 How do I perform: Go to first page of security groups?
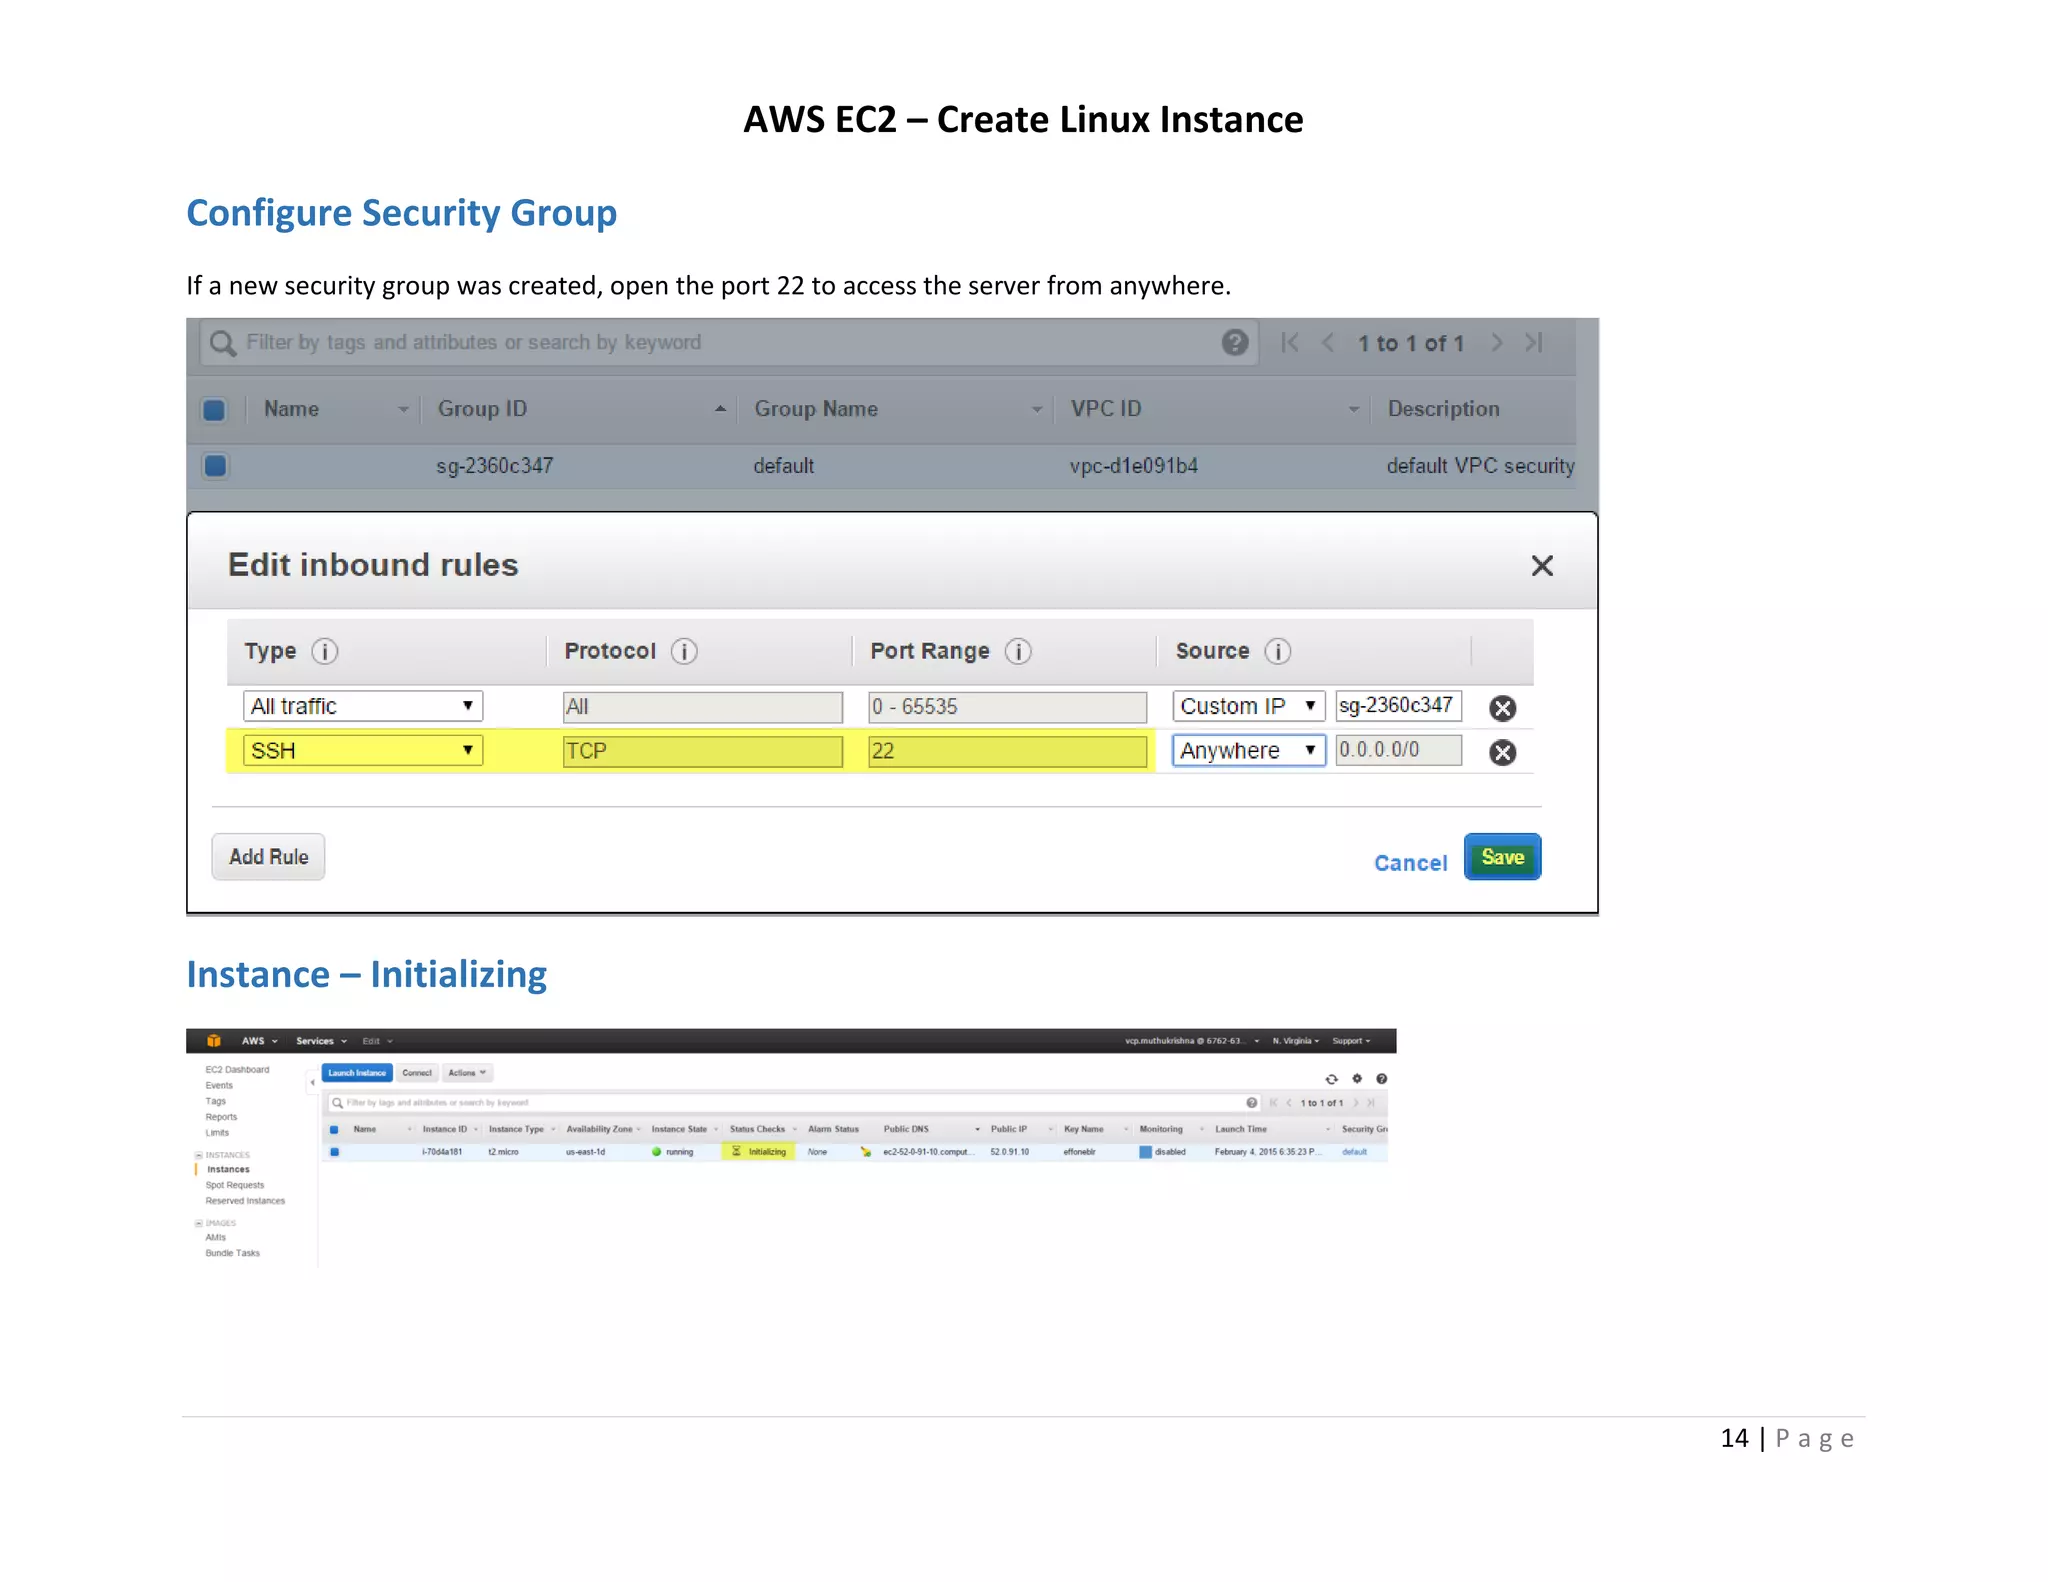pos(1290,343)
